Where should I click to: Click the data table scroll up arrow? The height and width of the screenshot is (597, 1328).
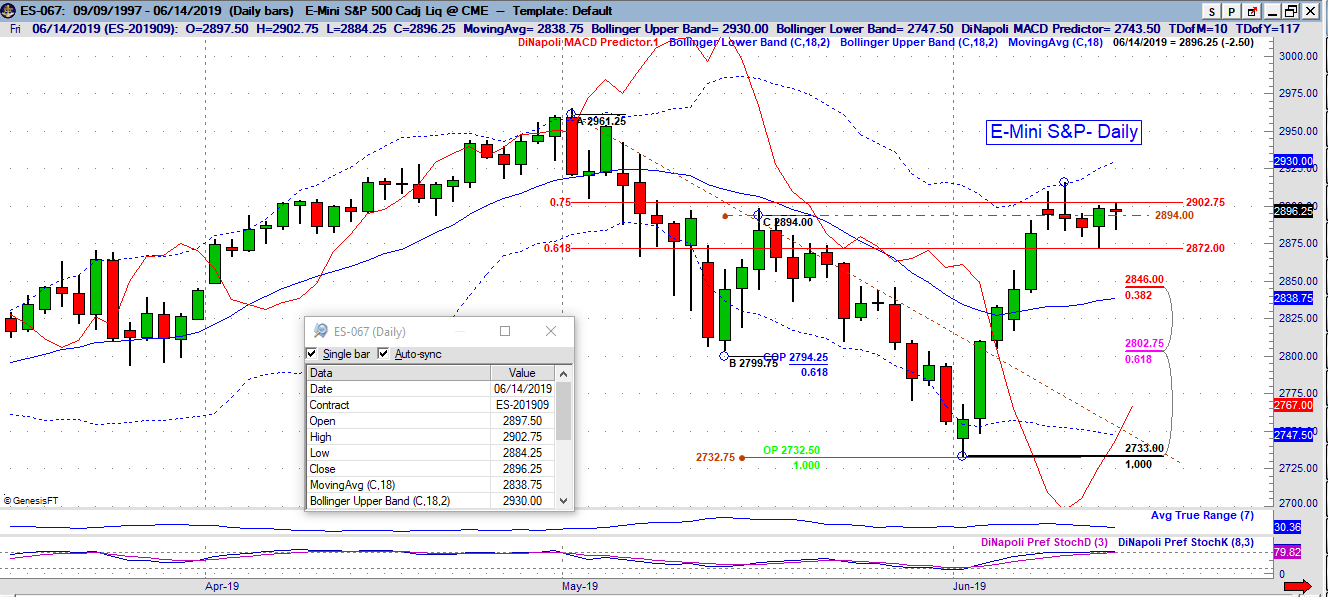point(563,373)
